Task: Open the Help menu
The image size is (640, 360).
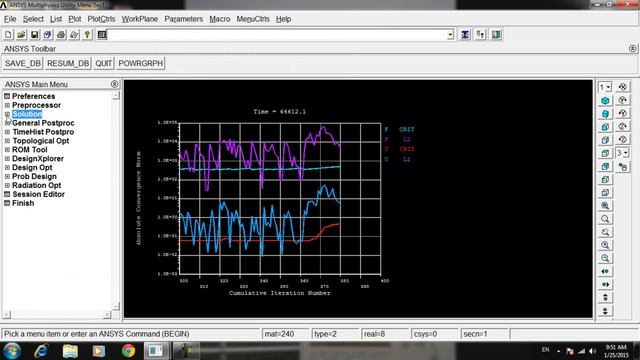Action: point(283,19)
